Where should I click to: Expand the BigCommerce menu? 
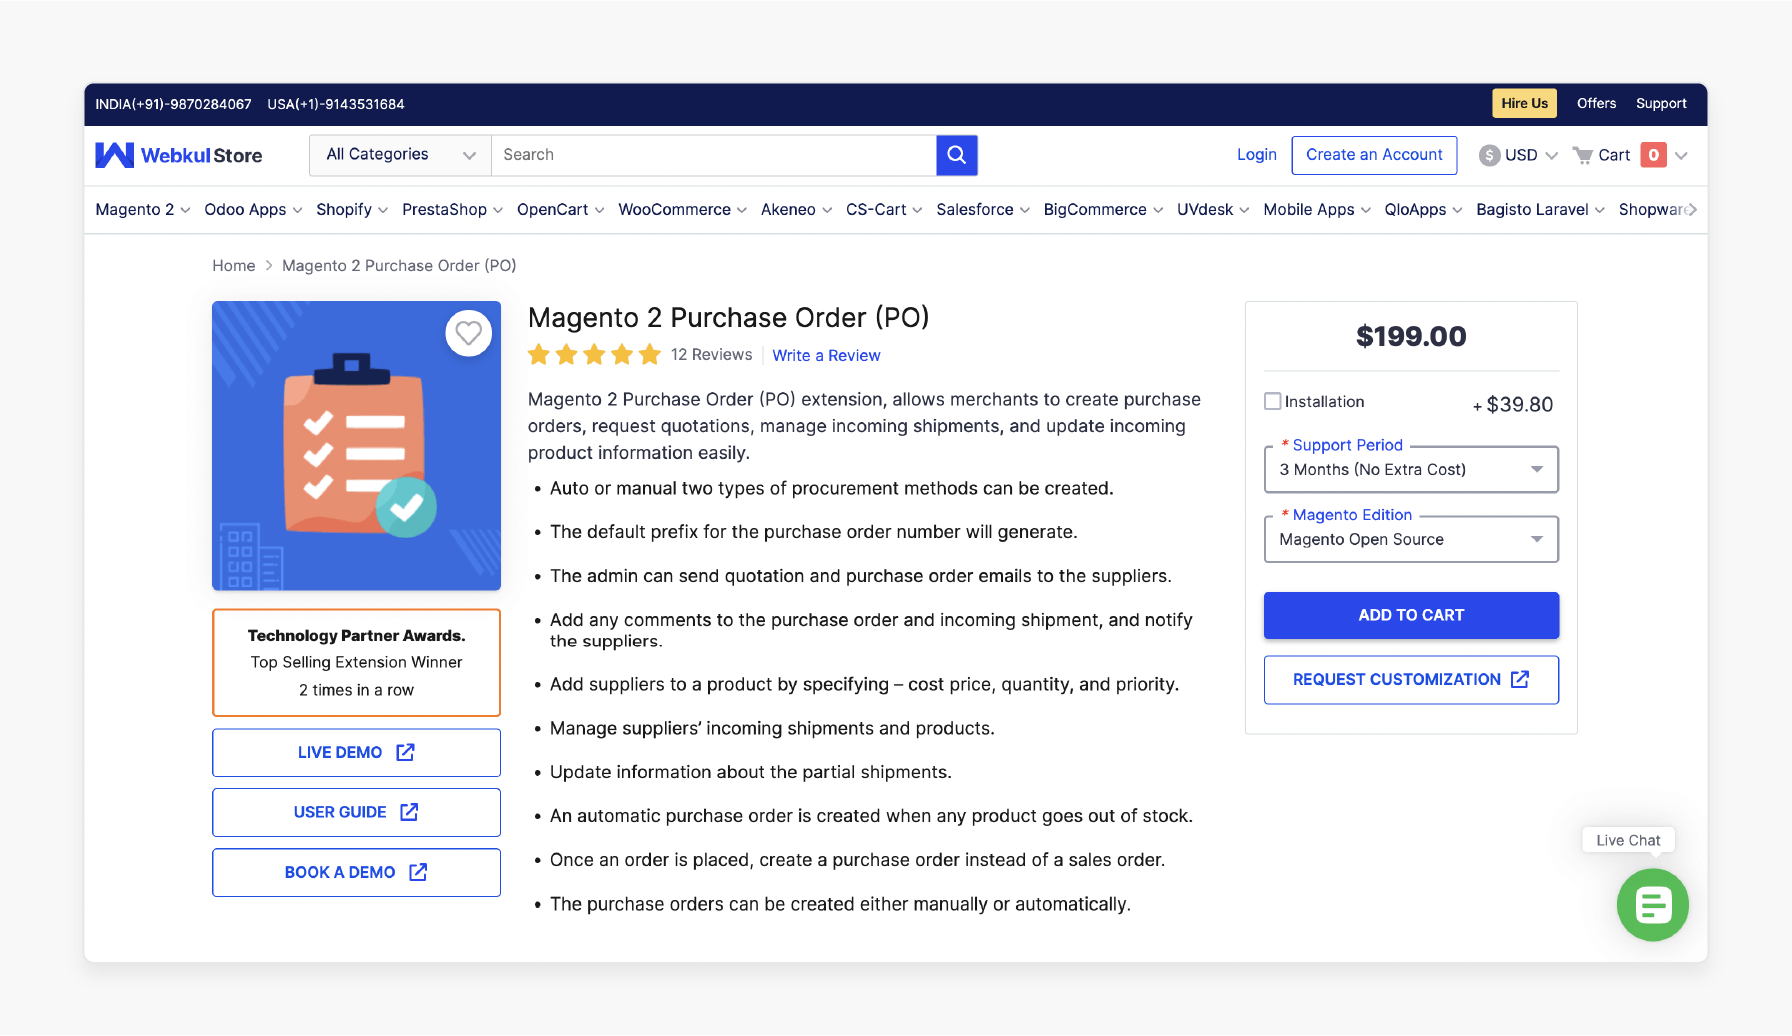pyautogui.click(x=1104, y=209)
